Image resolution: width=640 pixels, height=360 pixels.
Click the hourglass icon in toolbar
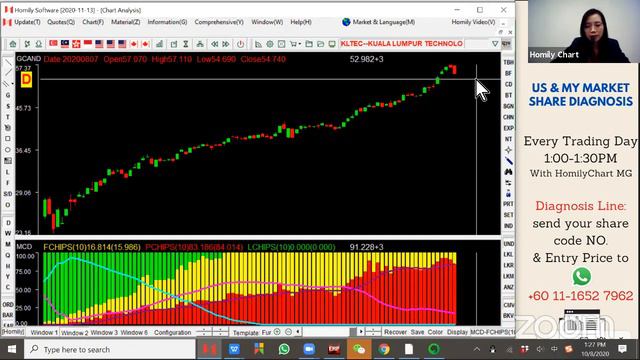tap(186, 44)
